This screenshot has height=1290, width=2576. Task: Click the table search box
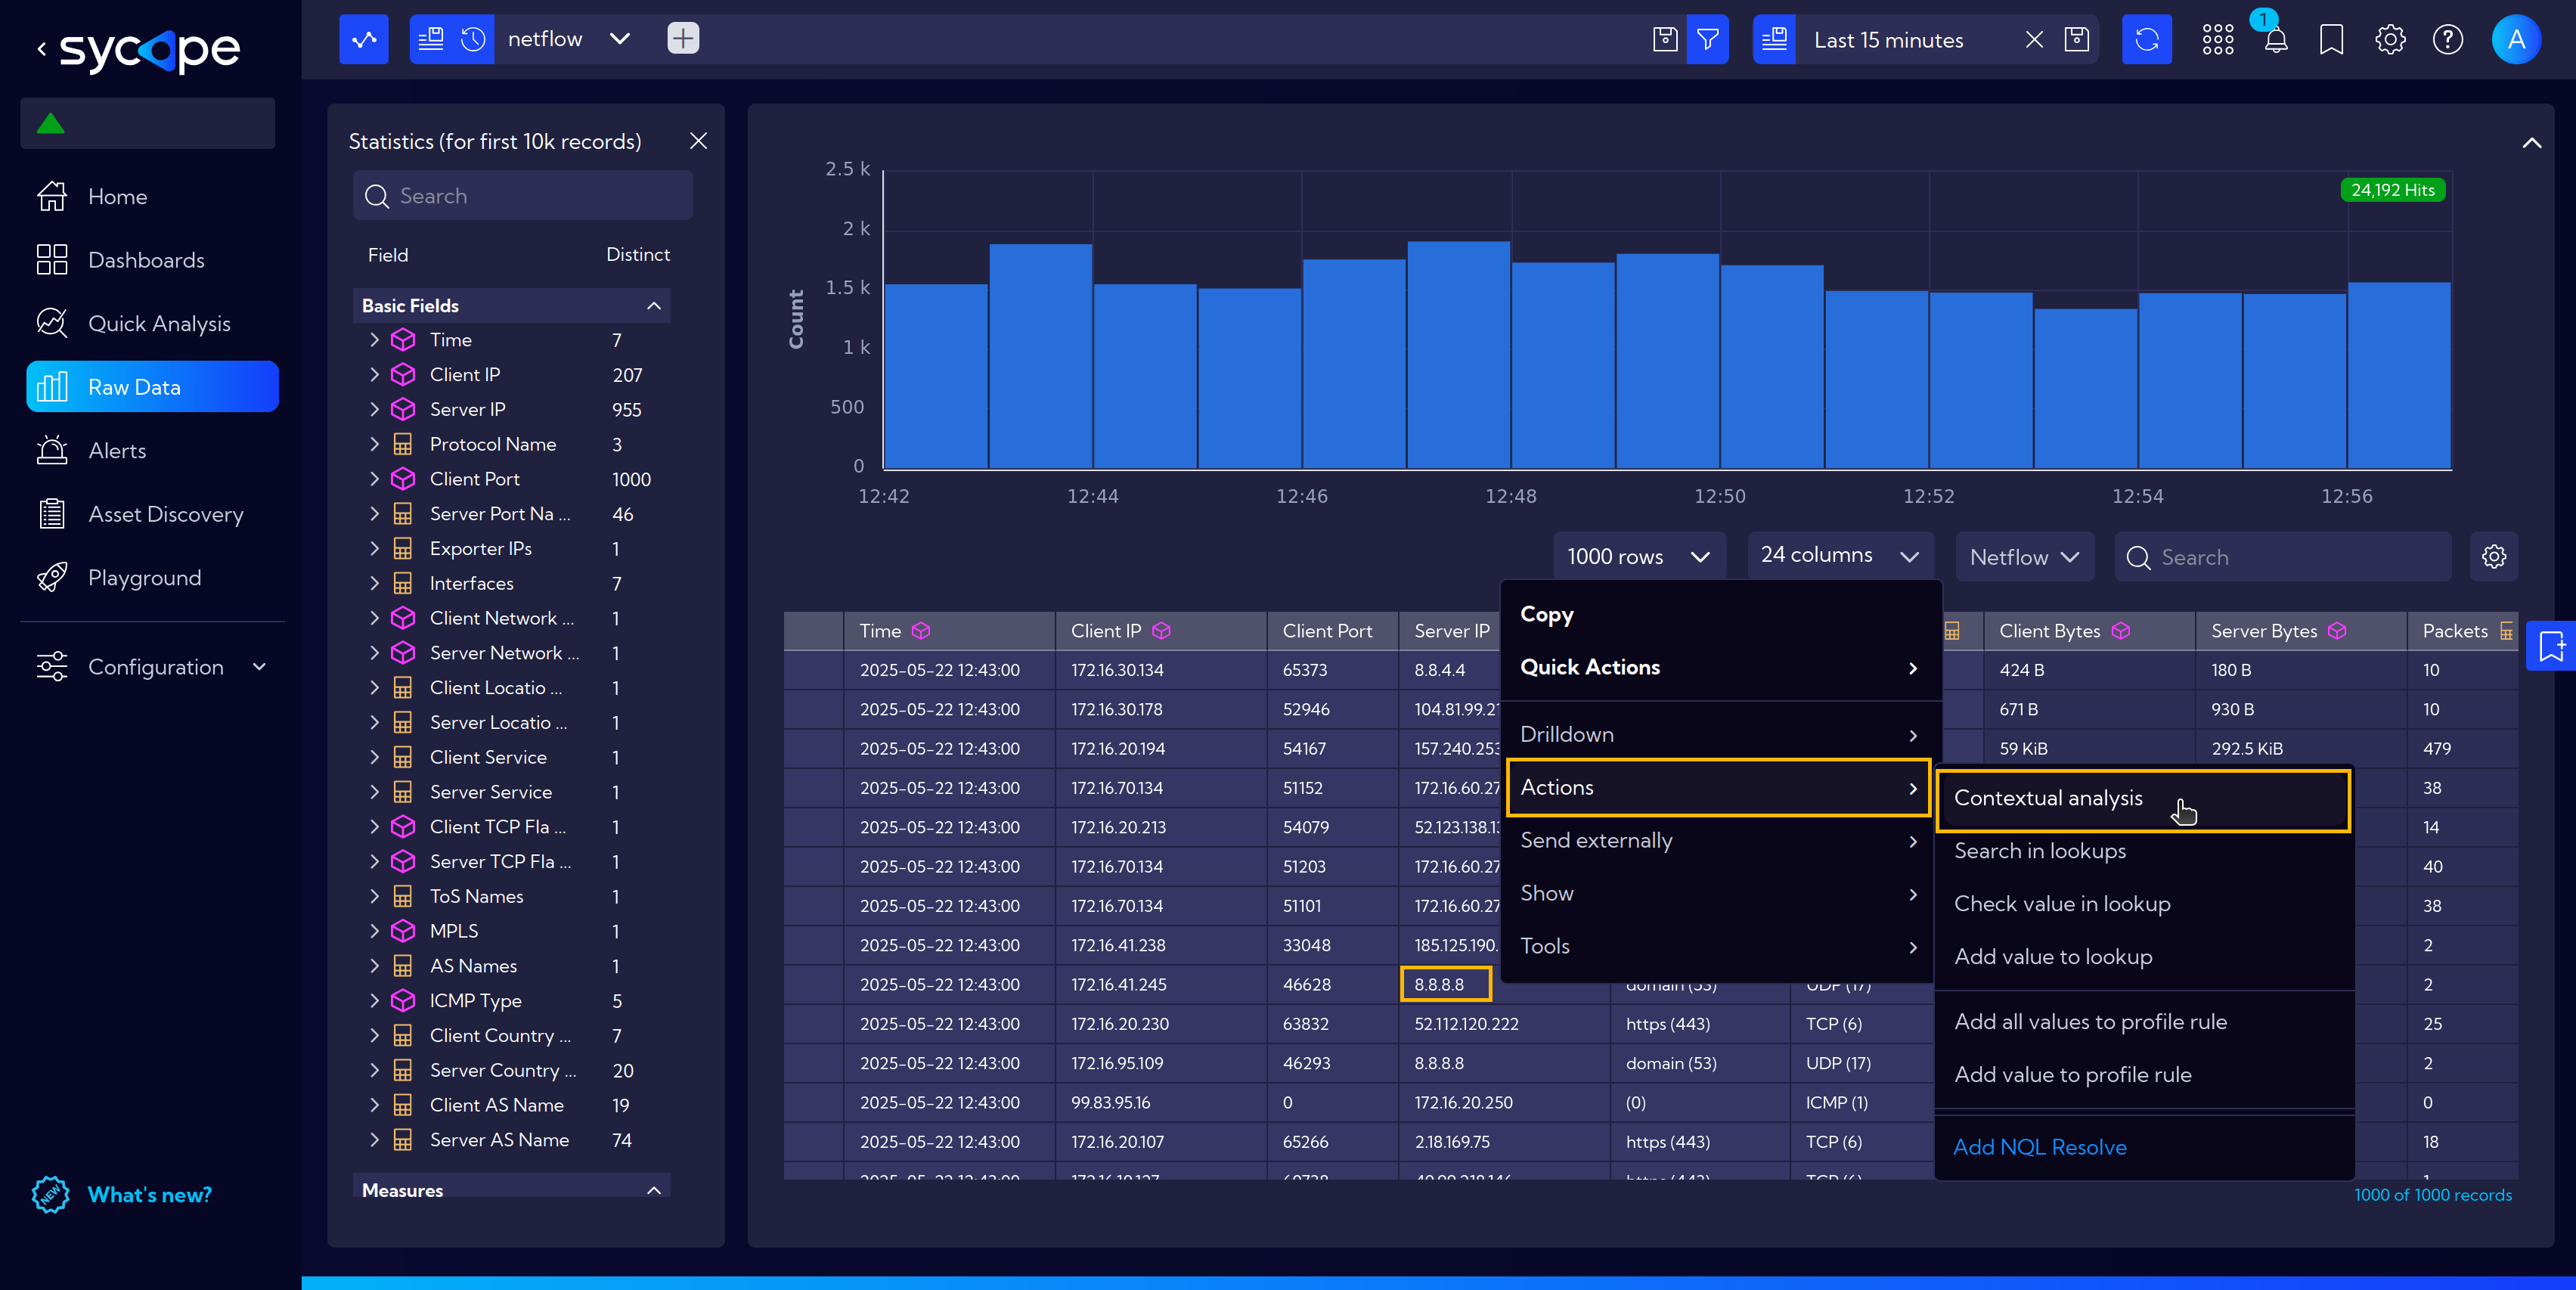(x=2282, y=557)
